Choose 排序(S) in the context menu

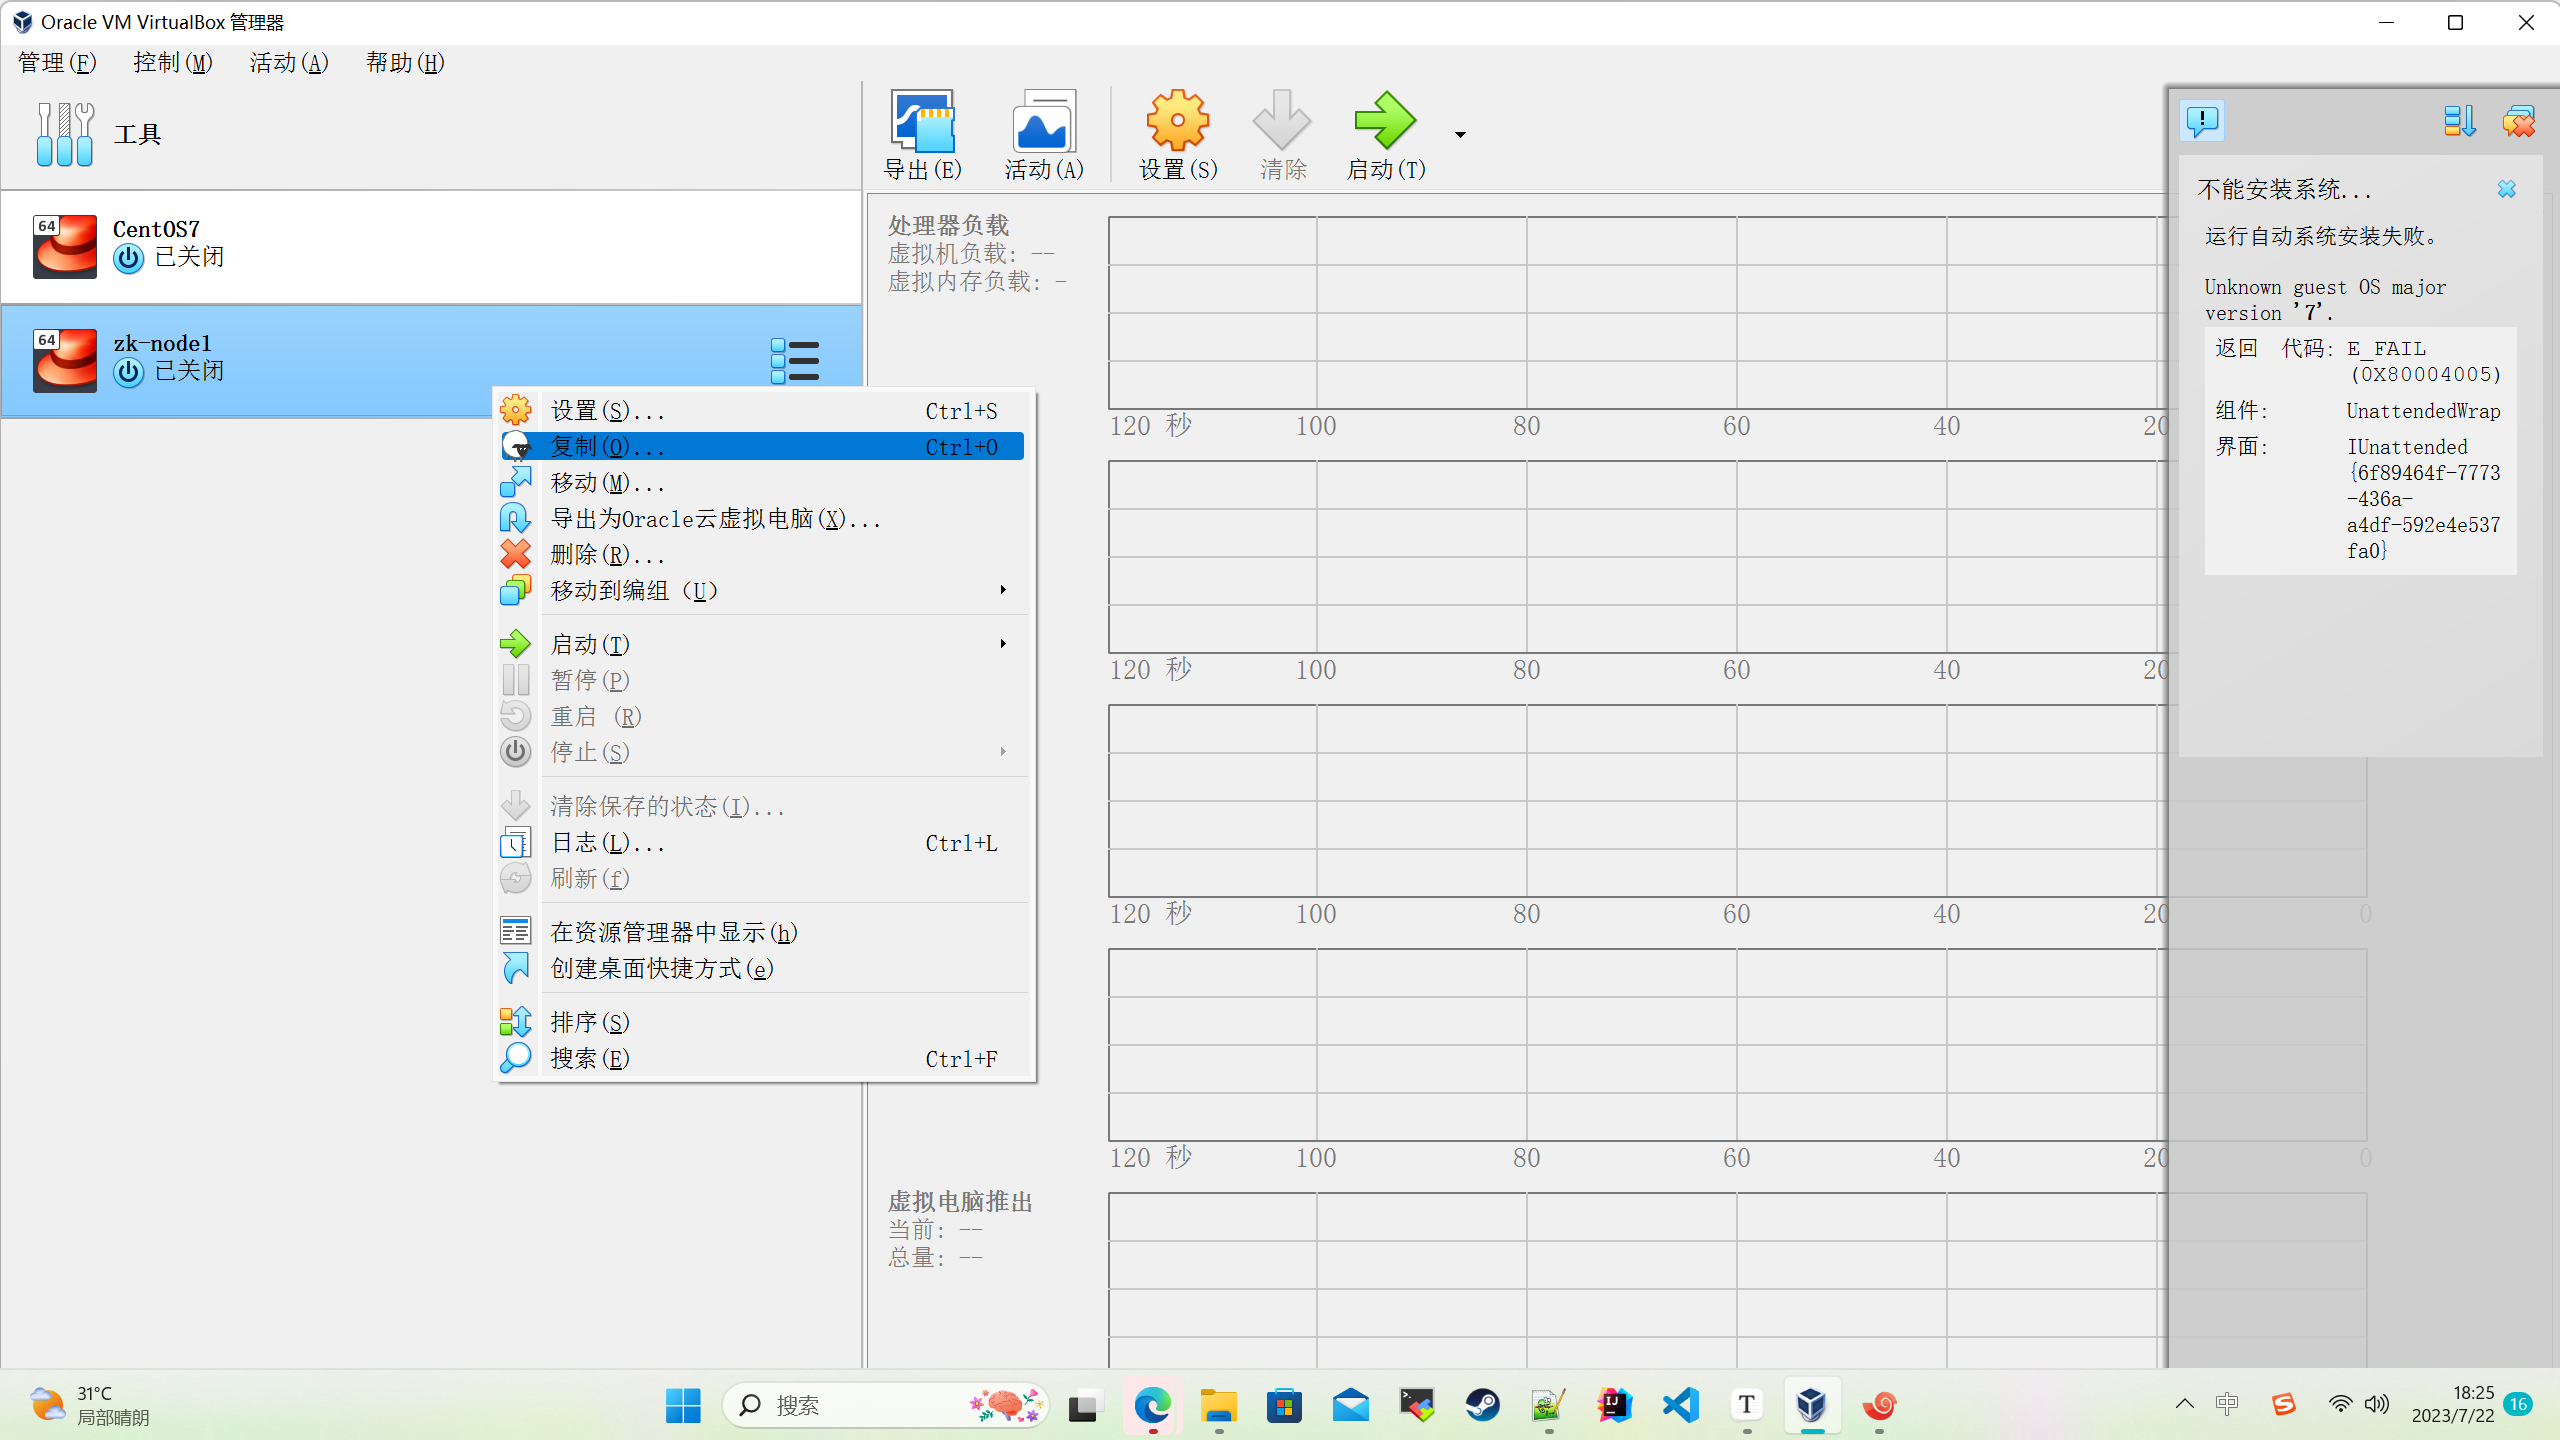click(x=762, y=1022)
